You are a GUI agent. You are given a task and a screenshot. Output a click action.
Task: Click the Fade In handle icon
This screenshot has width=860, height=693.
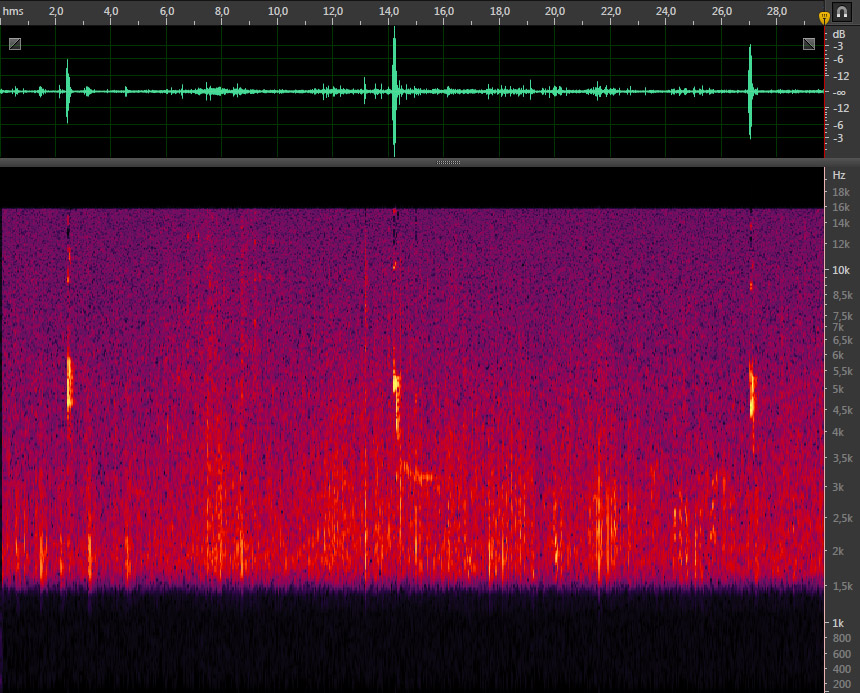click(15, 44)
